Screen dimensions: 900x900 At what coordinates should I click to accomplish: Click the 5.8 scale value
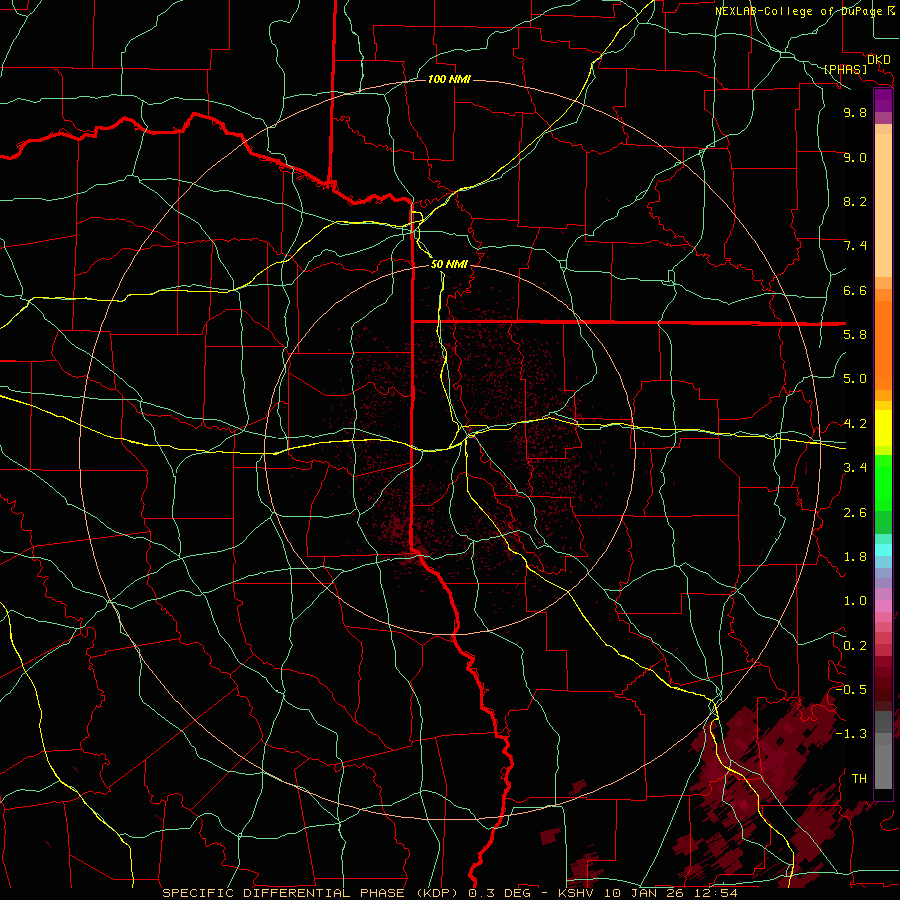pyautogui.click(x=855, y=334)
